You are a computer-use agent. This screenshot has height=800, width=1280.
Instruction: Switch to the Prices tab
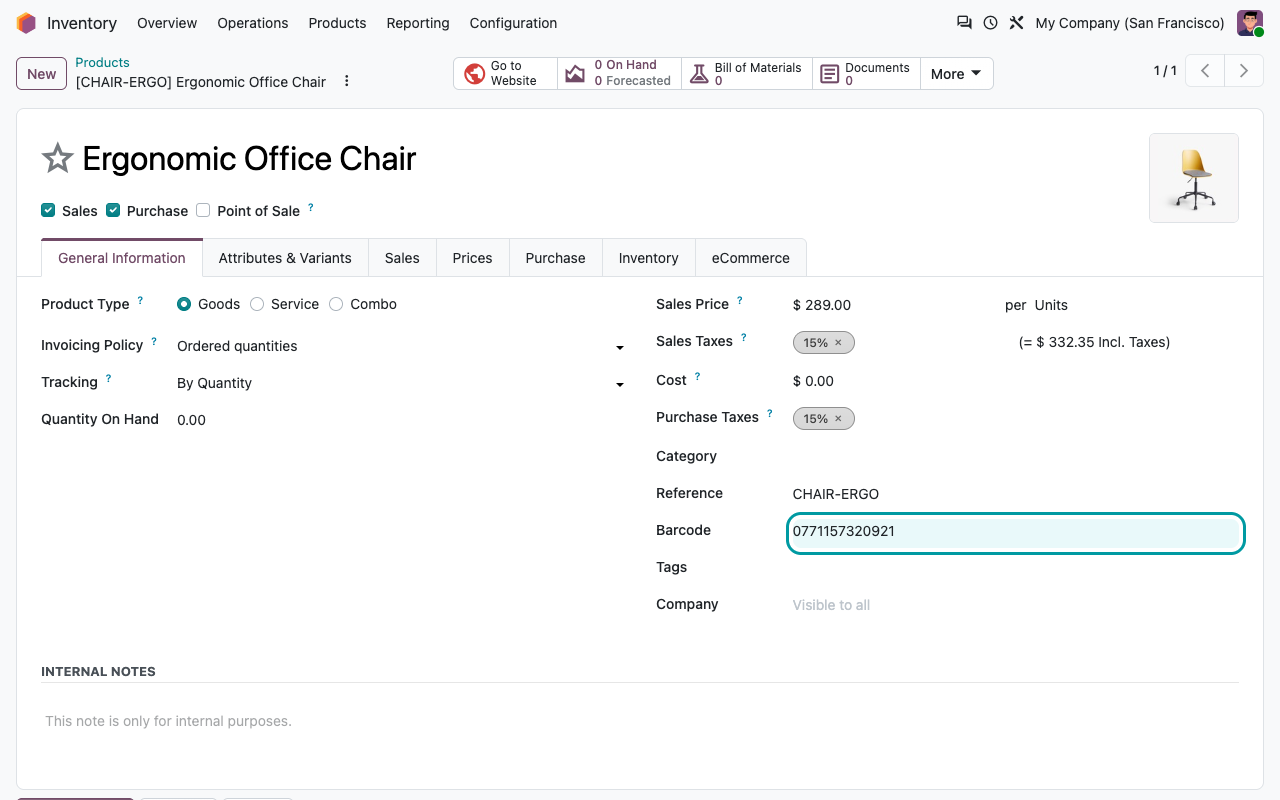(472, 258)
